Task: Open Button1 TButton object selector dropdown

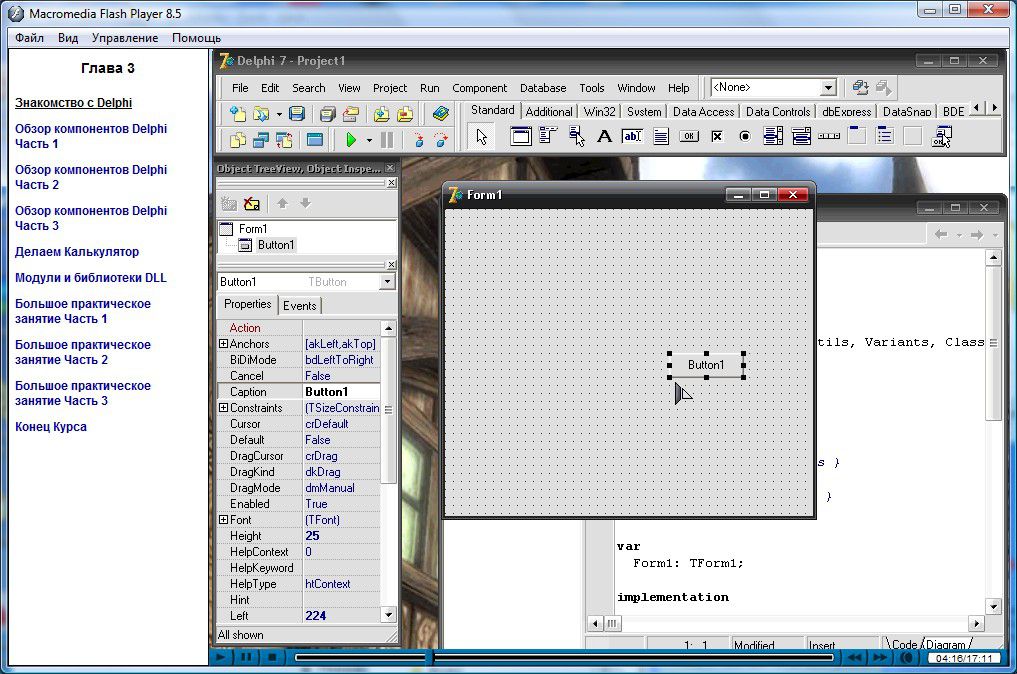Action: 387,282
